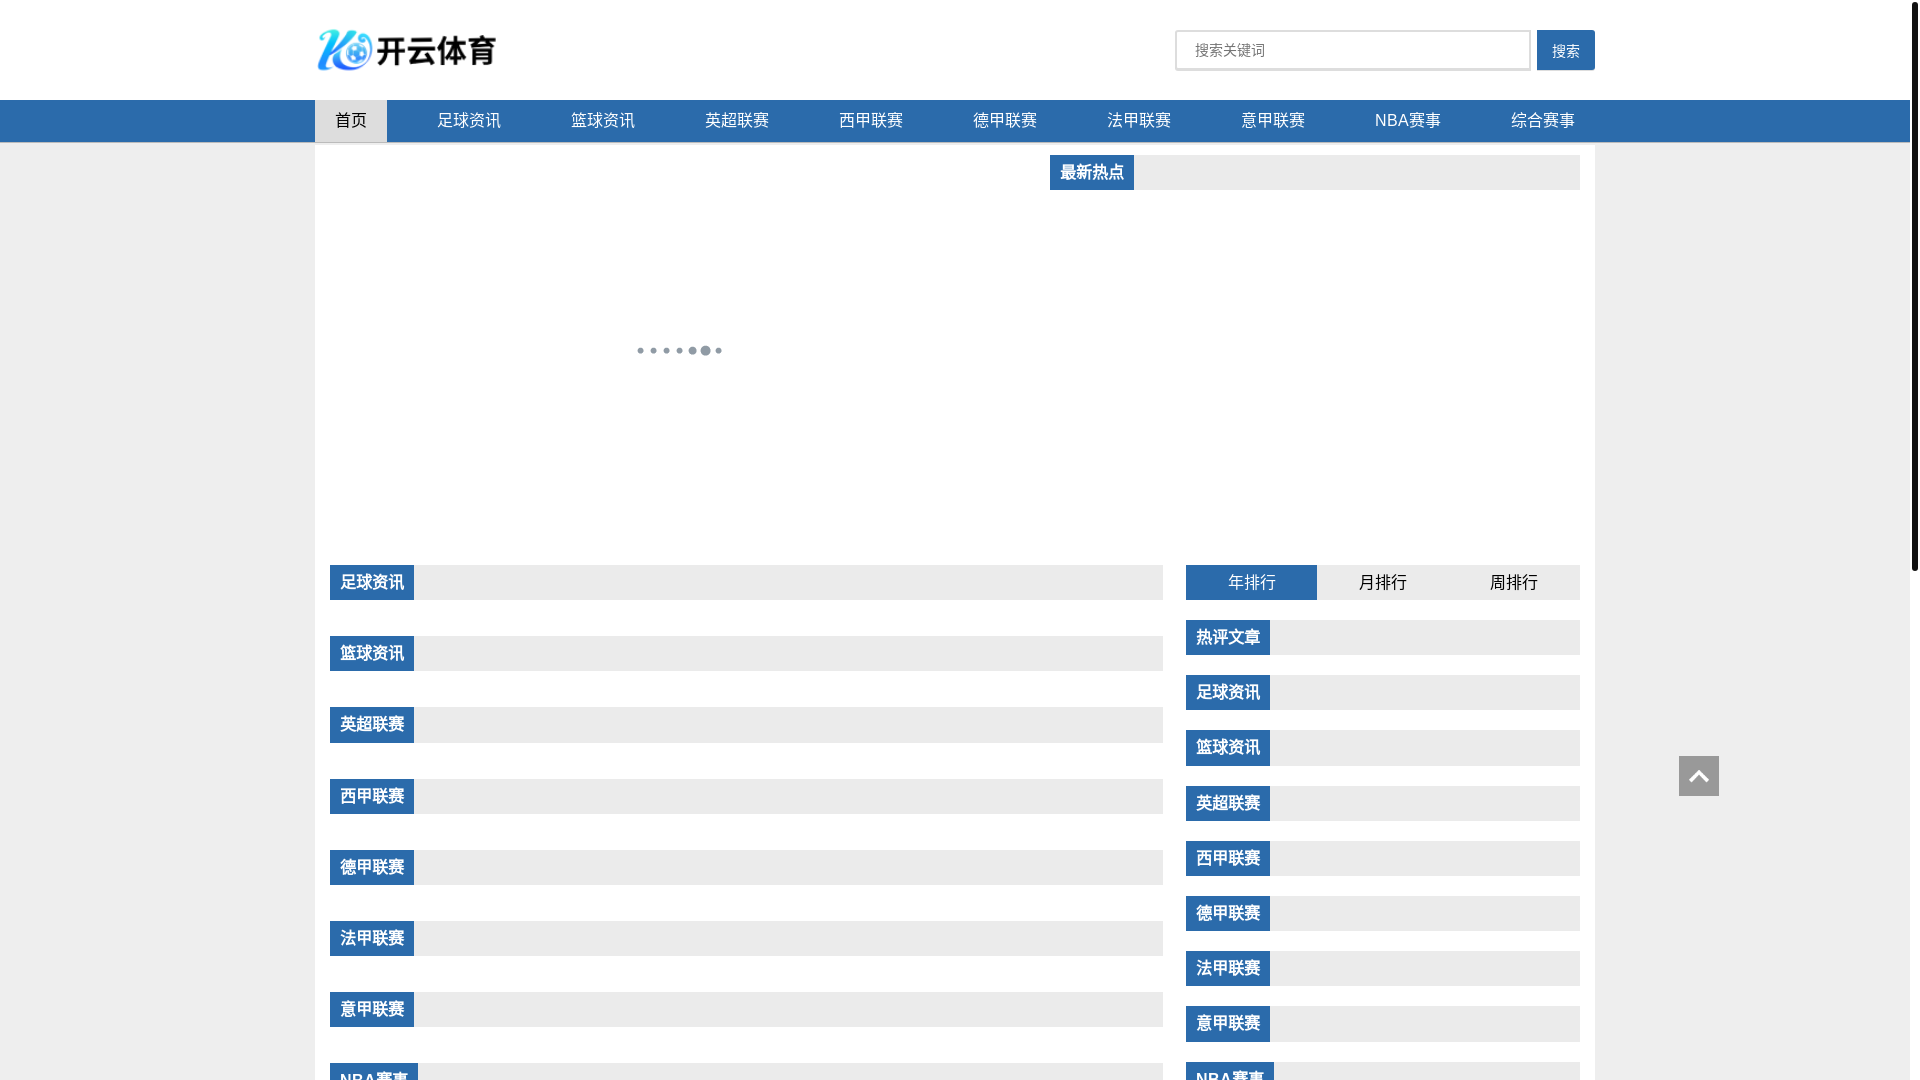Select the enlarged active carousel dot
Screen dimensions: 1920x1080
click(x=705, y=351)
